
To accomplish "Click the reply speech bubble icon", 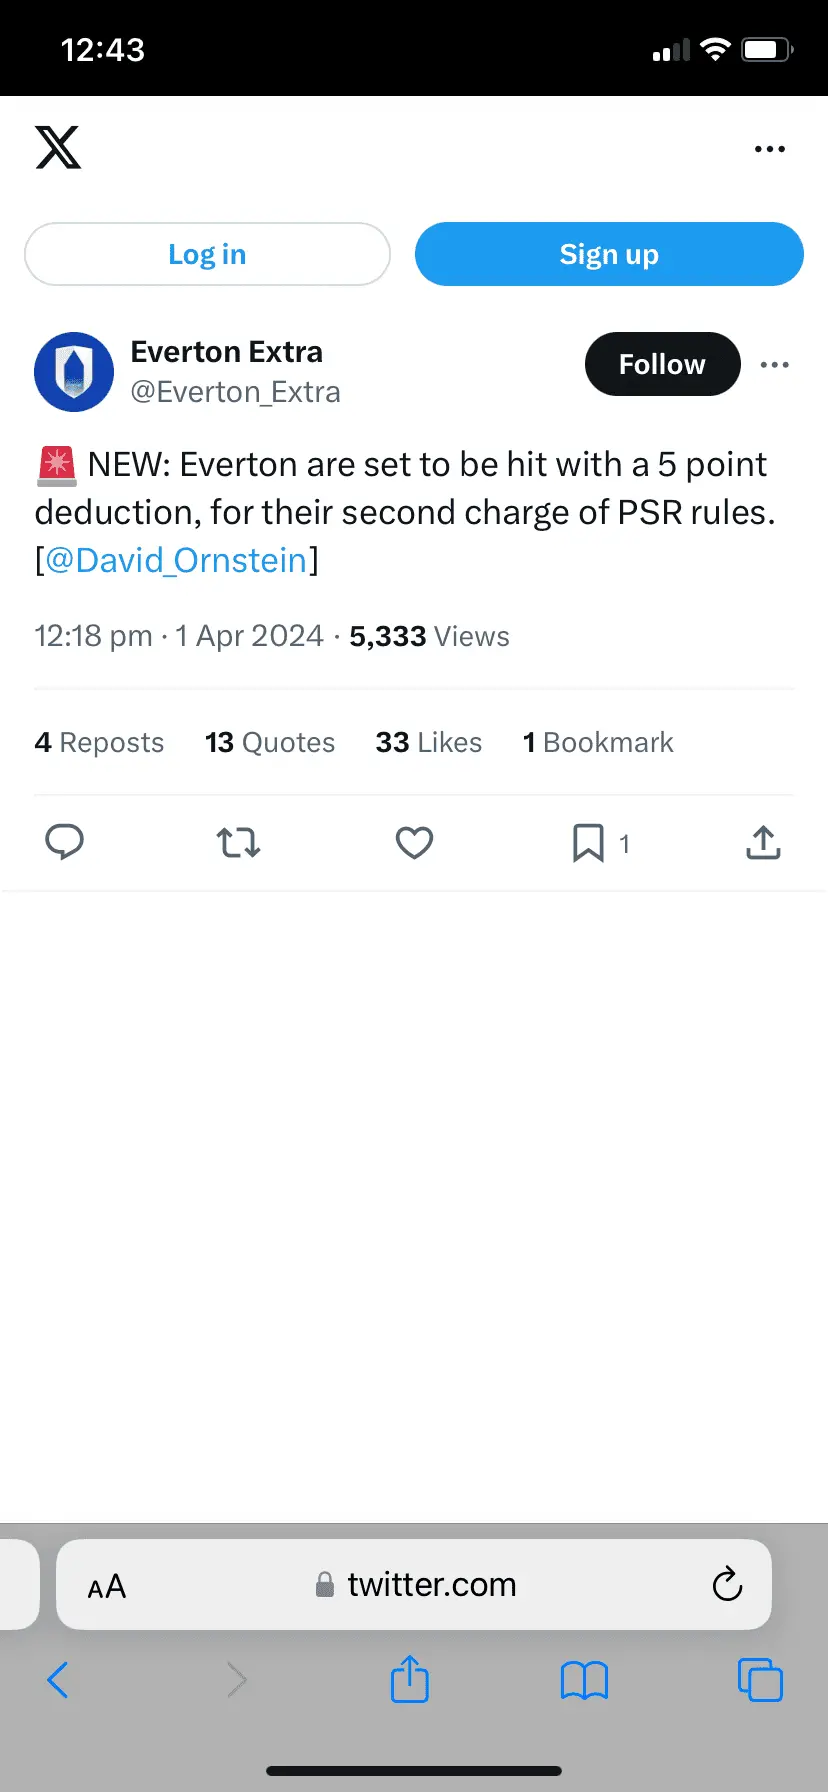I will (x=65, y=843).
